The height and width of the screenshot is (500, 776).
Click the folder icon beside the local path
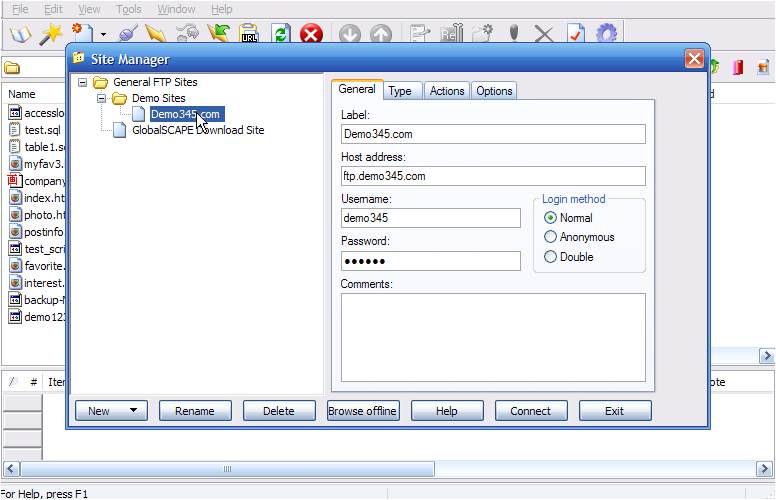click(x=12, y=67)
